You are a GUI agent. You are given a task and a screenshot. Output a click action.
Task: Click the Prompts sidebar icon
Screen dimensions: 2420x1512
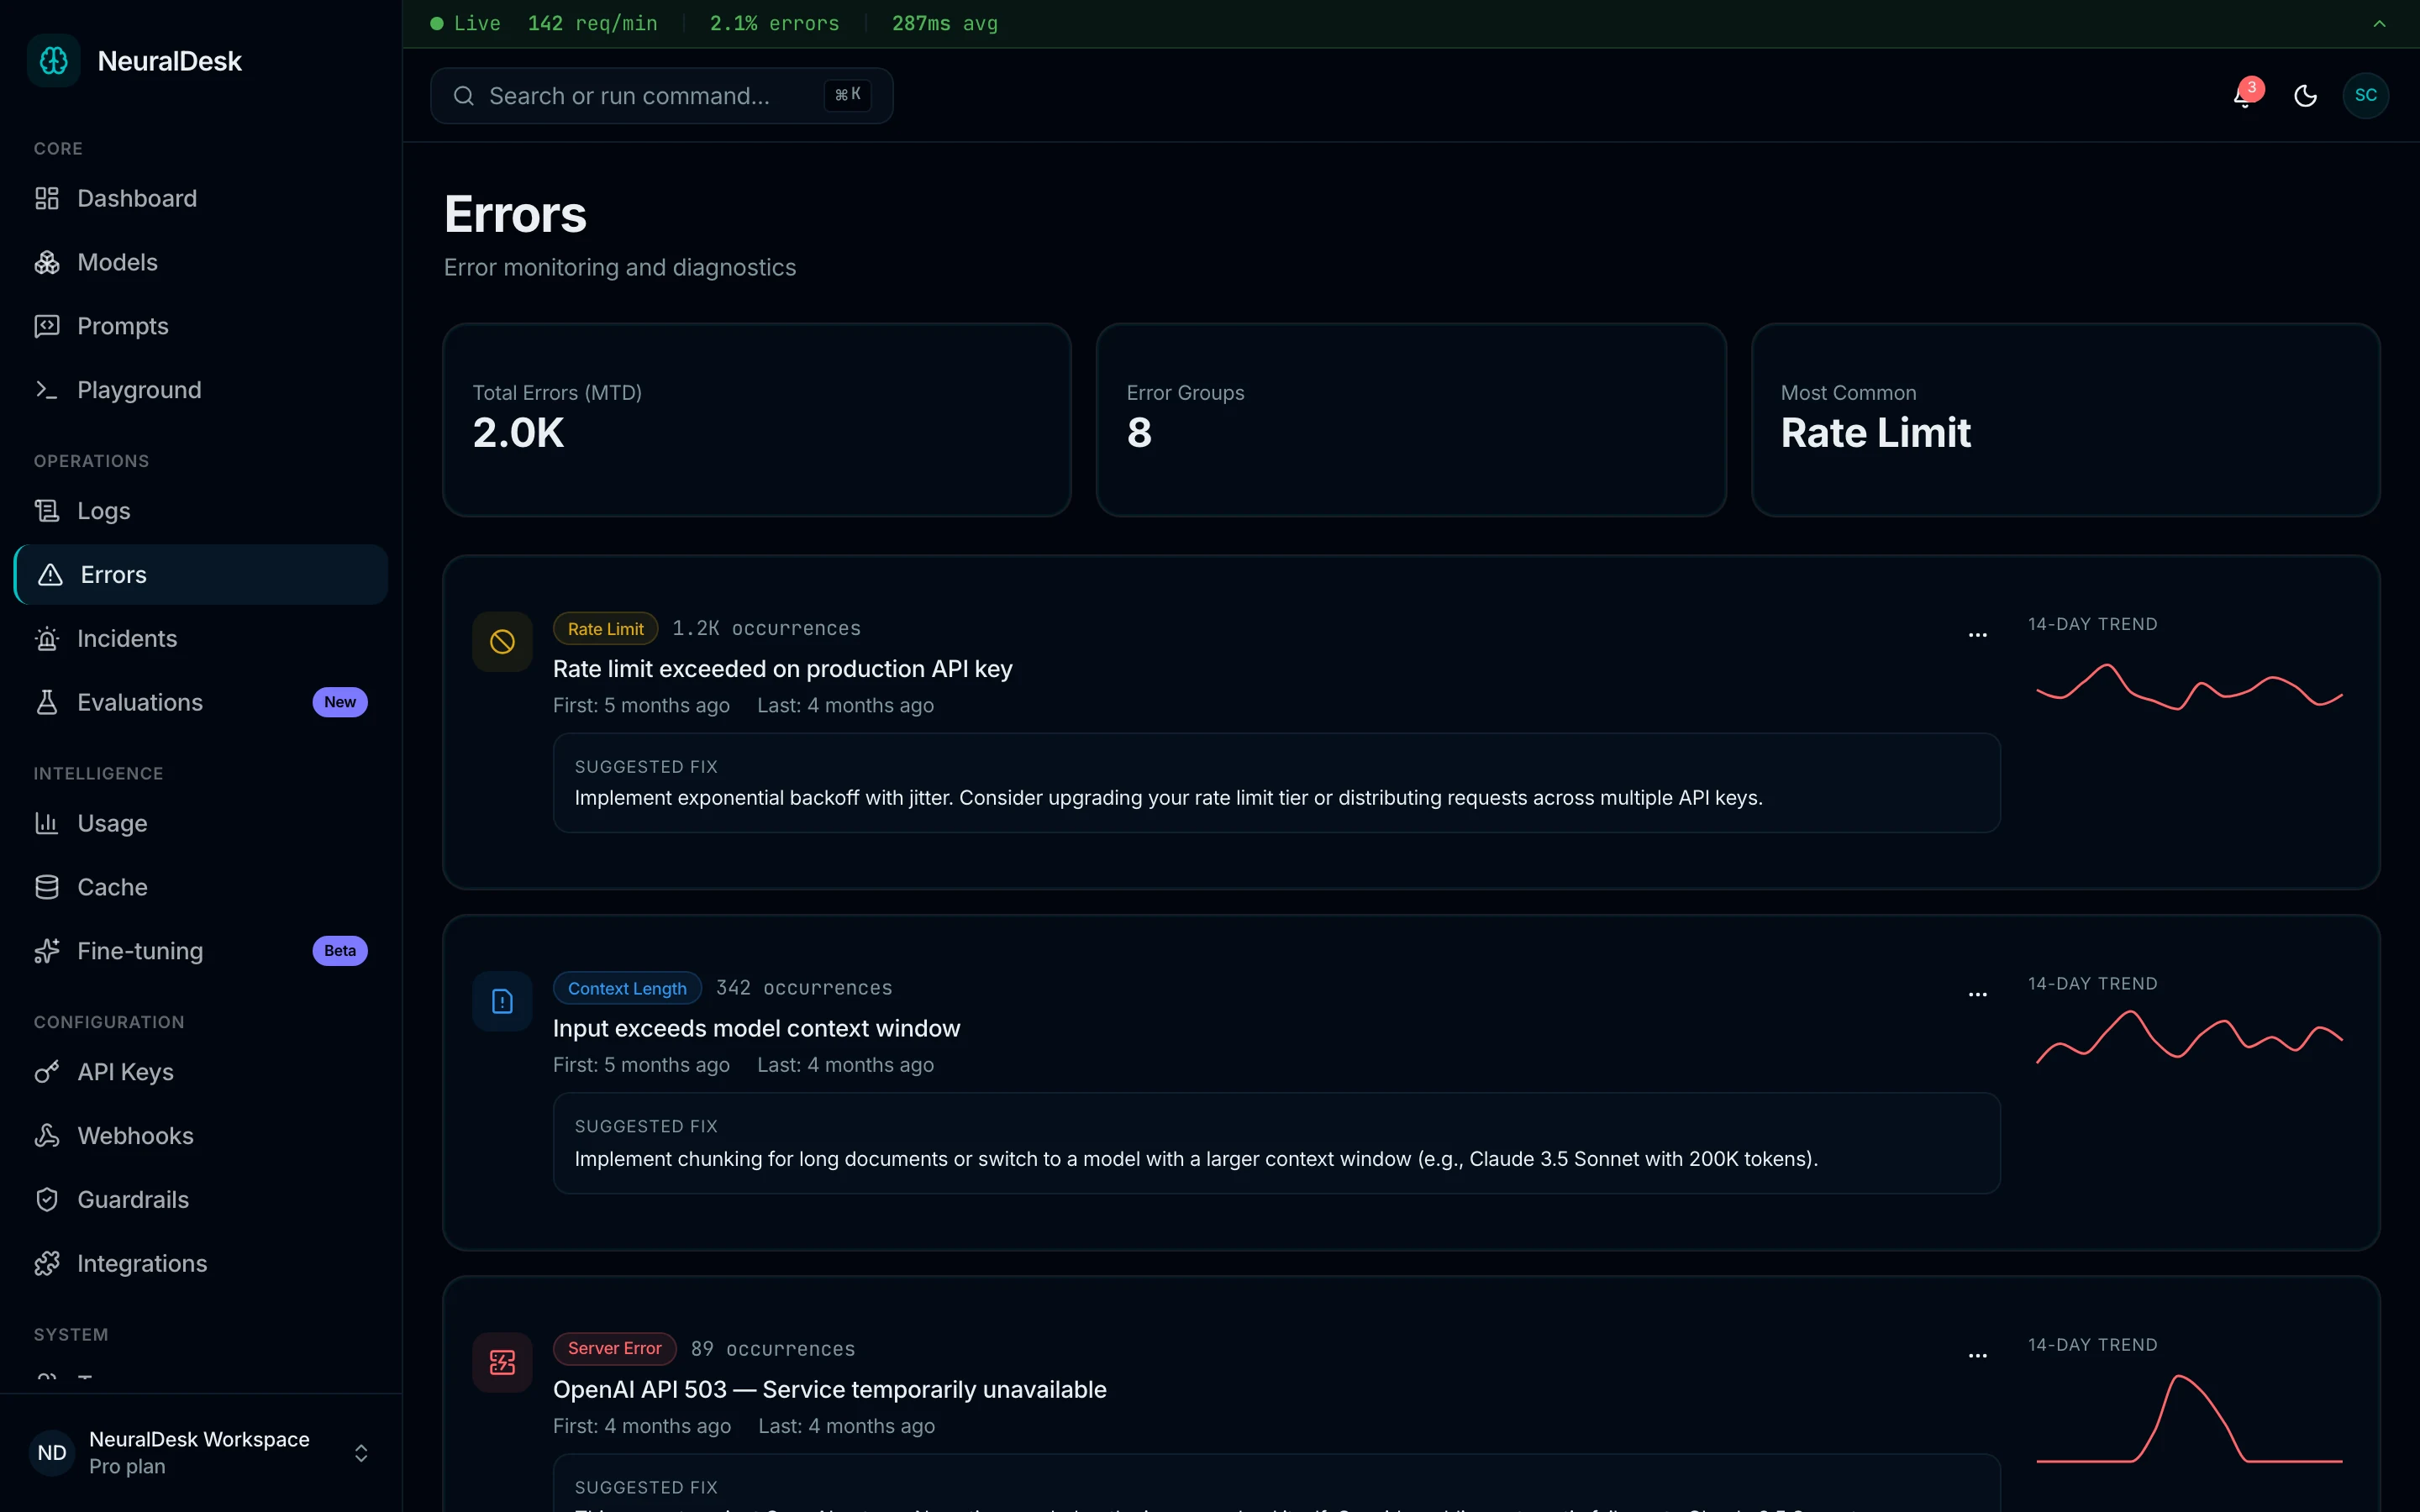pyautogui.click(x=47, y=326)
